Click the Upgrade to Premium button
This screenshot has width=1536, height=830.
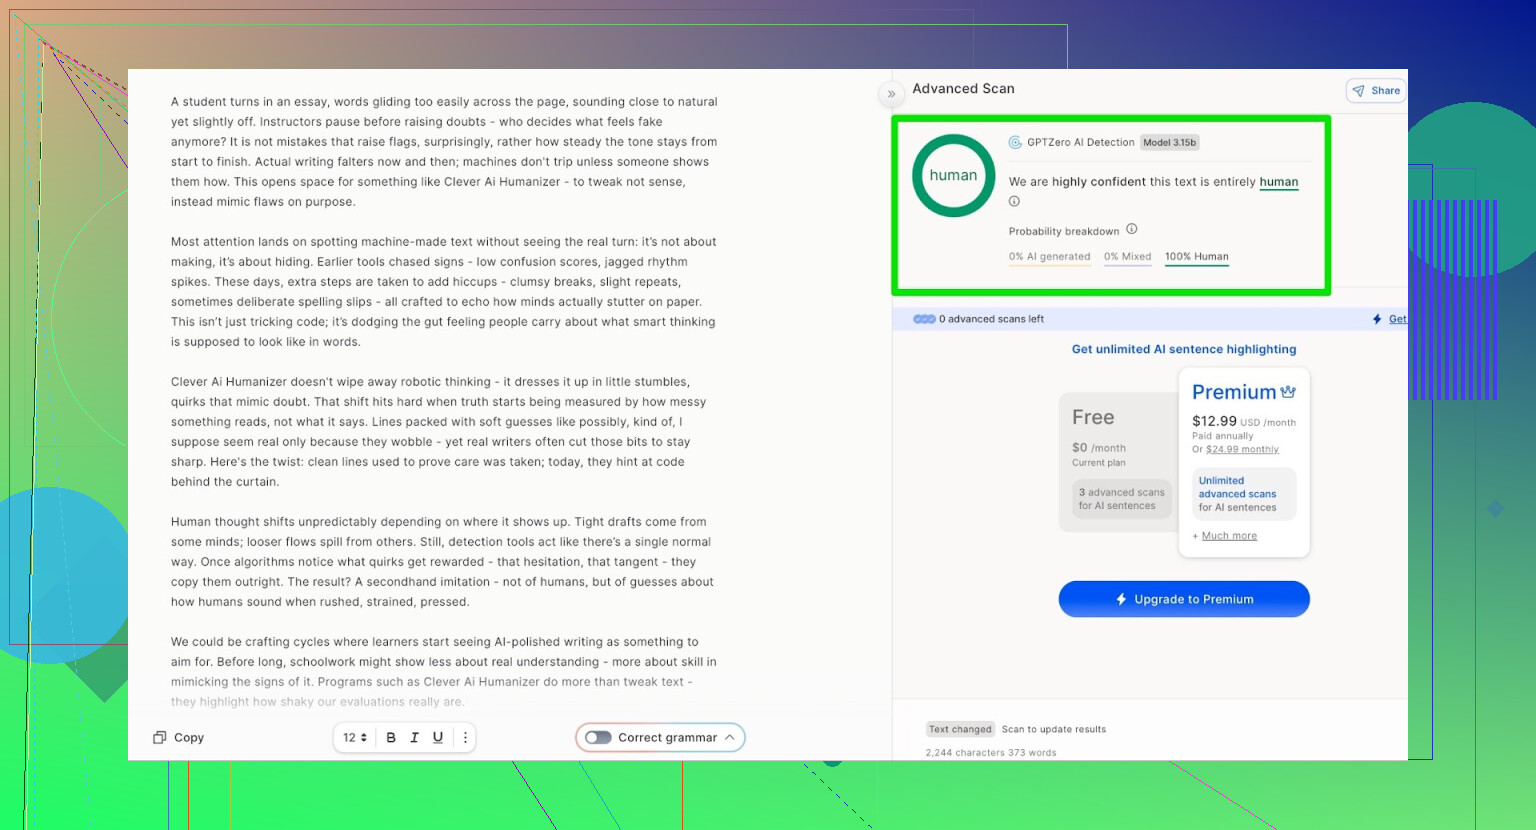pos(1184,599)
